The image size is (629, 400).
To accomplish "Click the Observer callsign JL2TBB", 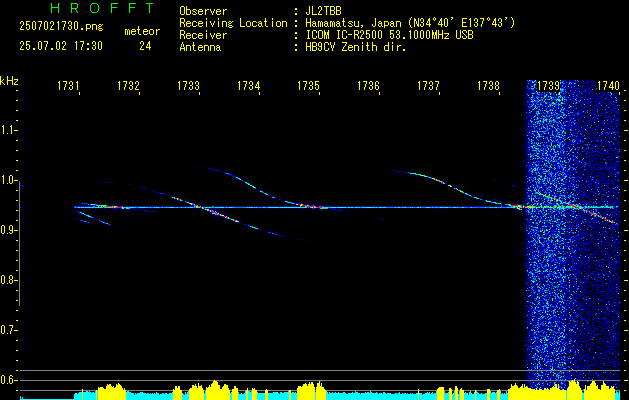I will pos(323,11).
